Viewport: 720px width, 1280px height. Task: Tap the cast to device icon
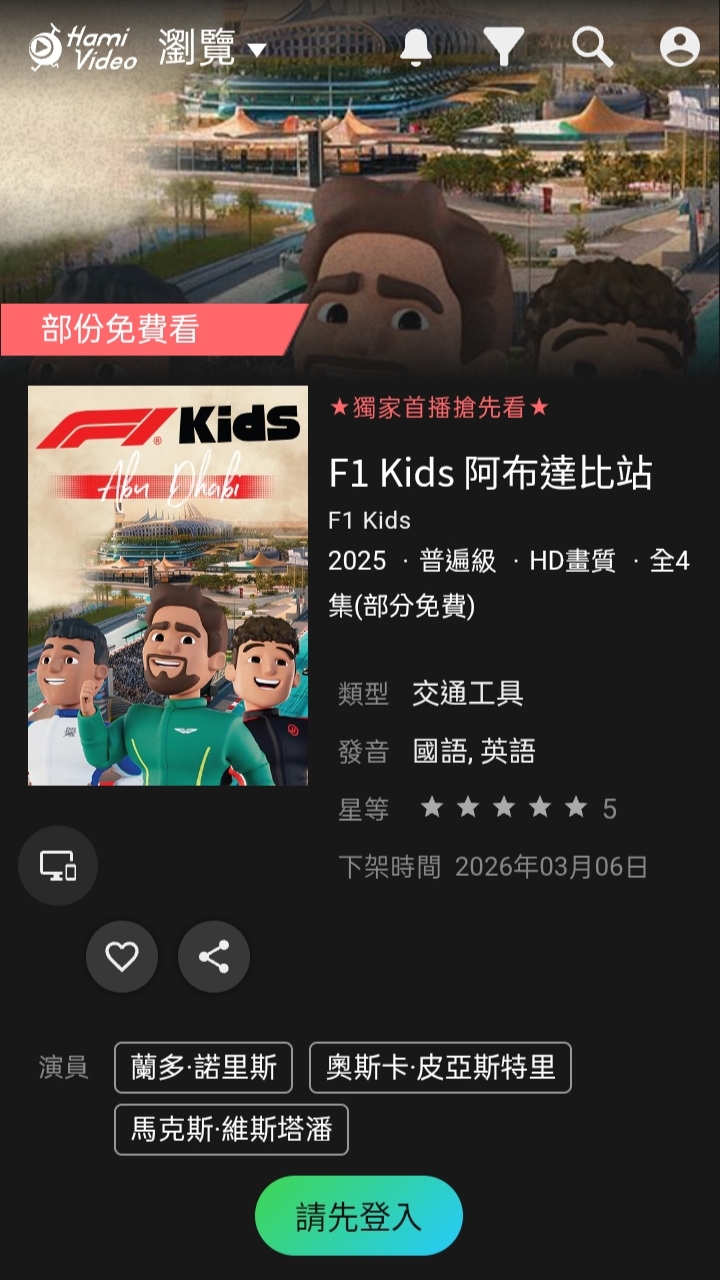pos(58,866)
